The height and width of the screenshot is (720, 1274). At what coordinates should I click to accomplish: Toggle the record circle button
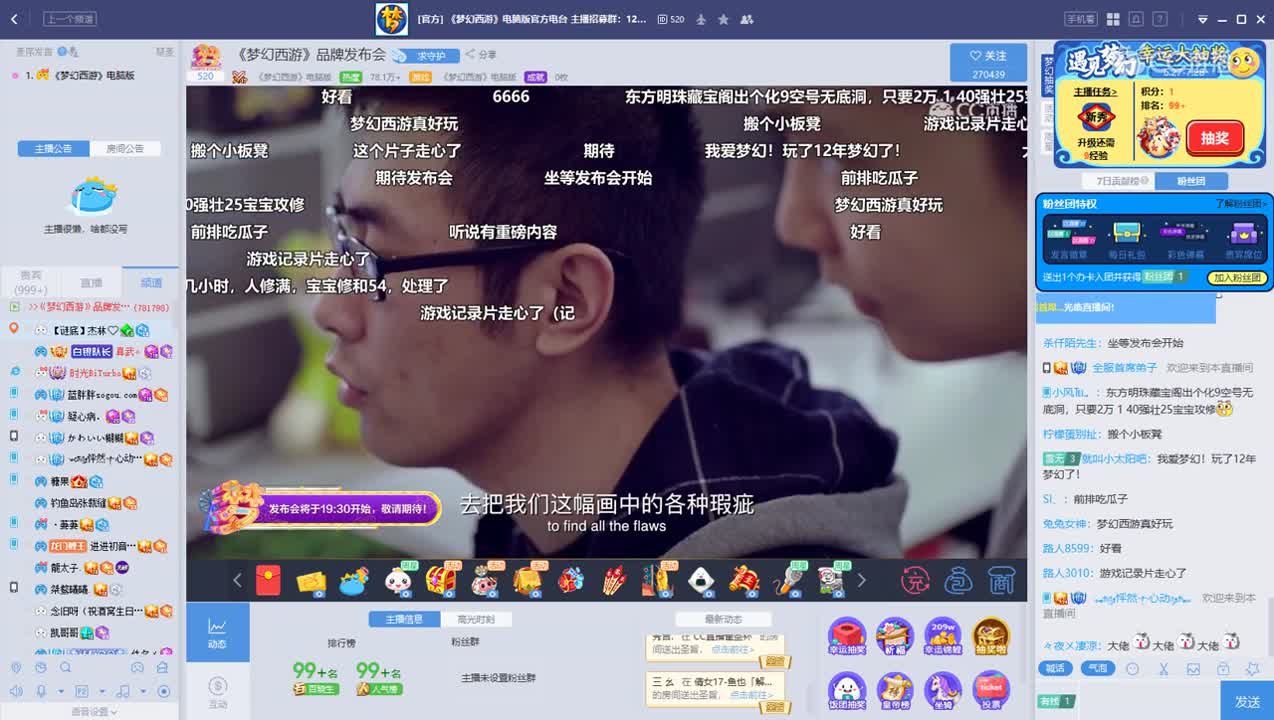[x=164, y=691]
